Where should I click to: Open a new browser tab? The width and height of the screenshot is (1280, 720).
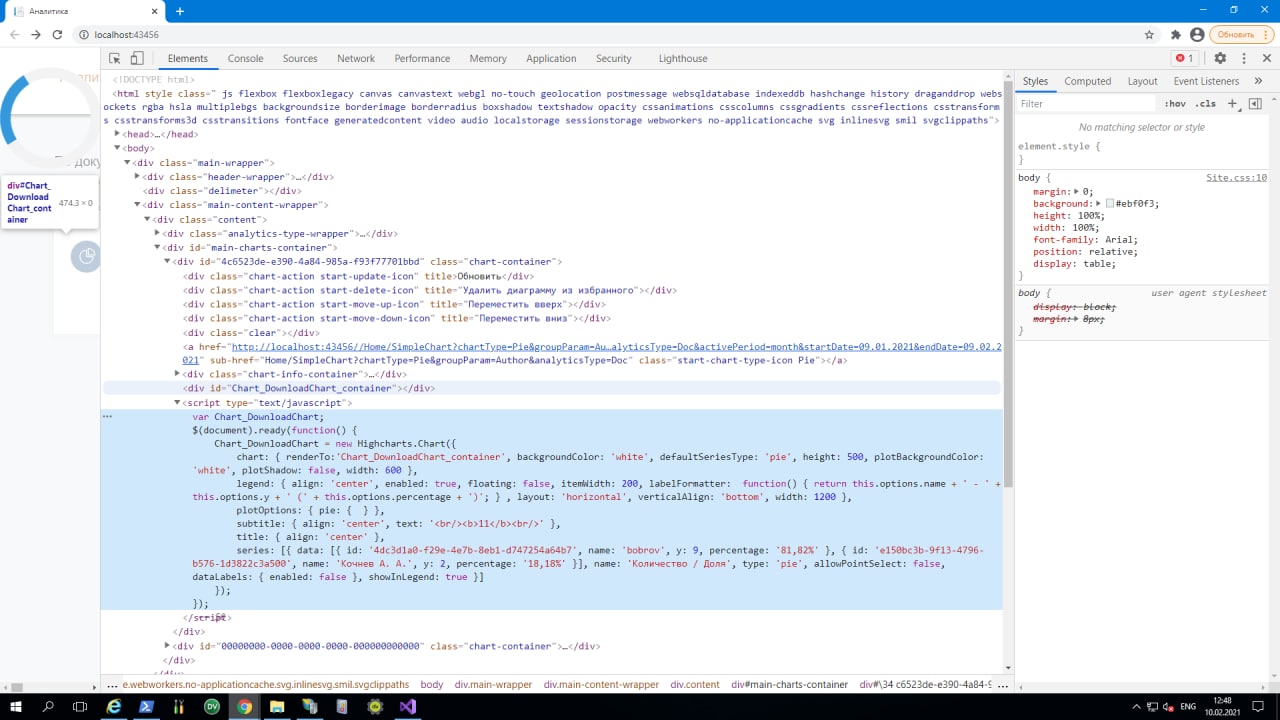click(x=180, y=11)
